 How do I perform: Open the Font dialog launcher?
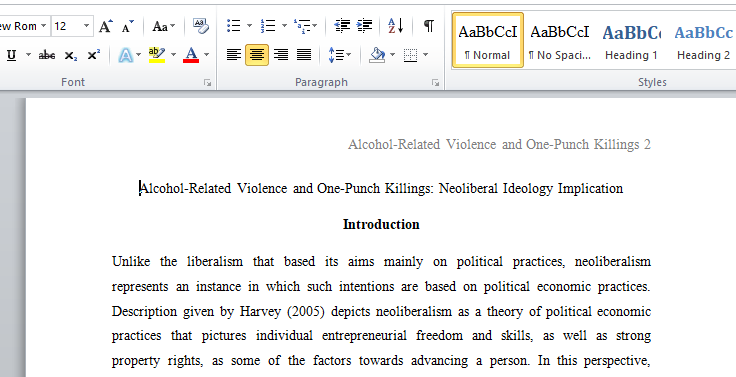(x=207, y=83)
